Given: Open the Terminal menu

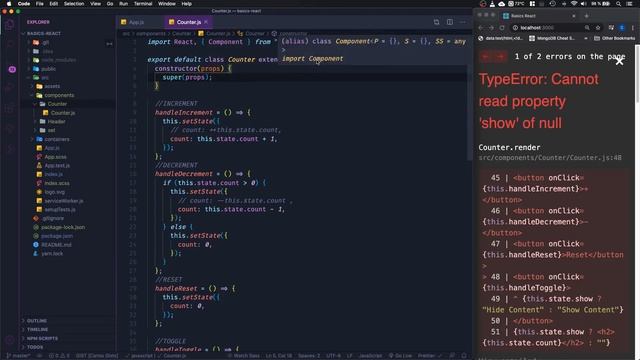Looking at the screenshot, I should tap(143, 4).
